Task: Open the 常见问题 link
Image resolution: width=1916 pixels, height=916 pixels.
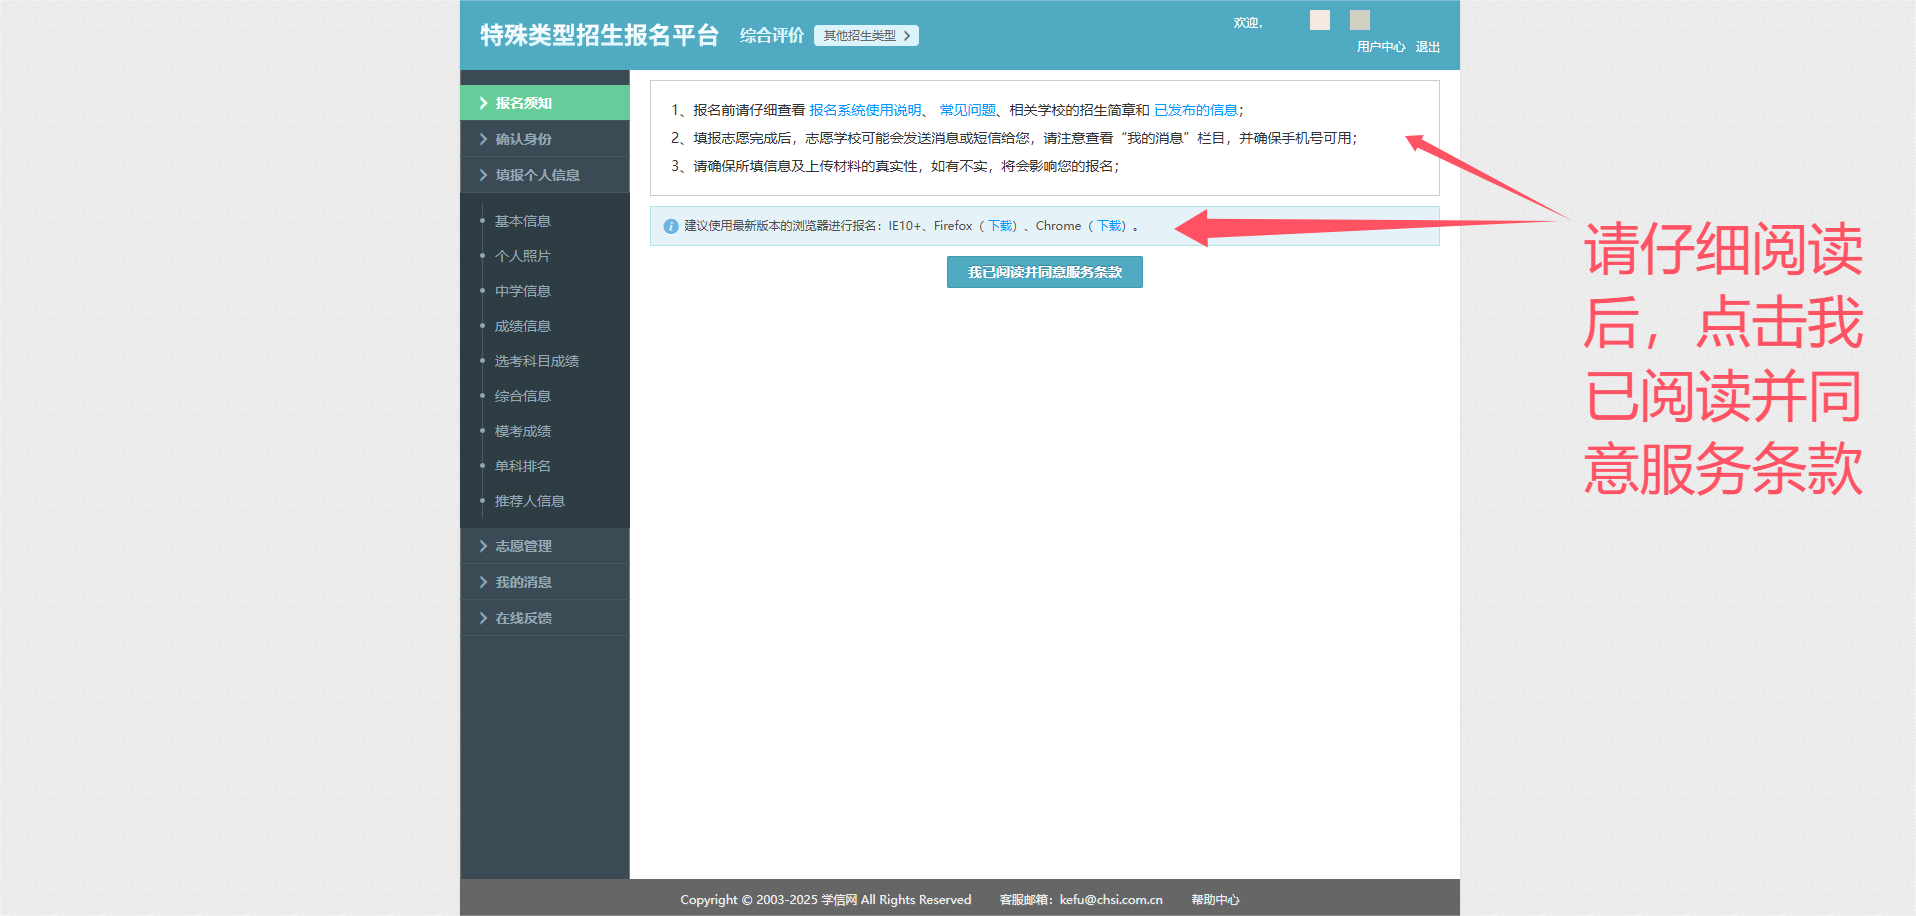Action: [967, 110]
